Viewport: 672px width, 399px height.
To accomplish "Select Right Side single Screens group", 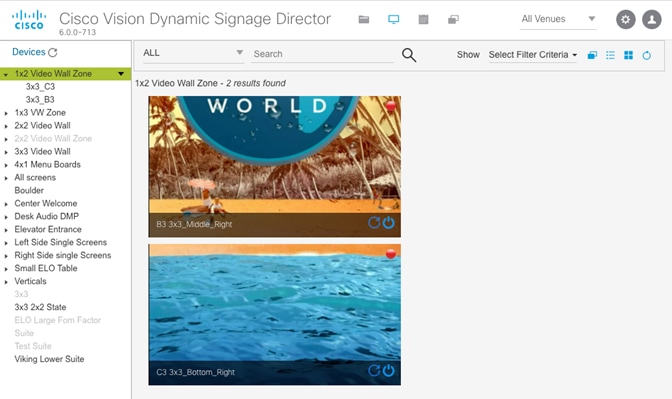I will pos(63,255).
